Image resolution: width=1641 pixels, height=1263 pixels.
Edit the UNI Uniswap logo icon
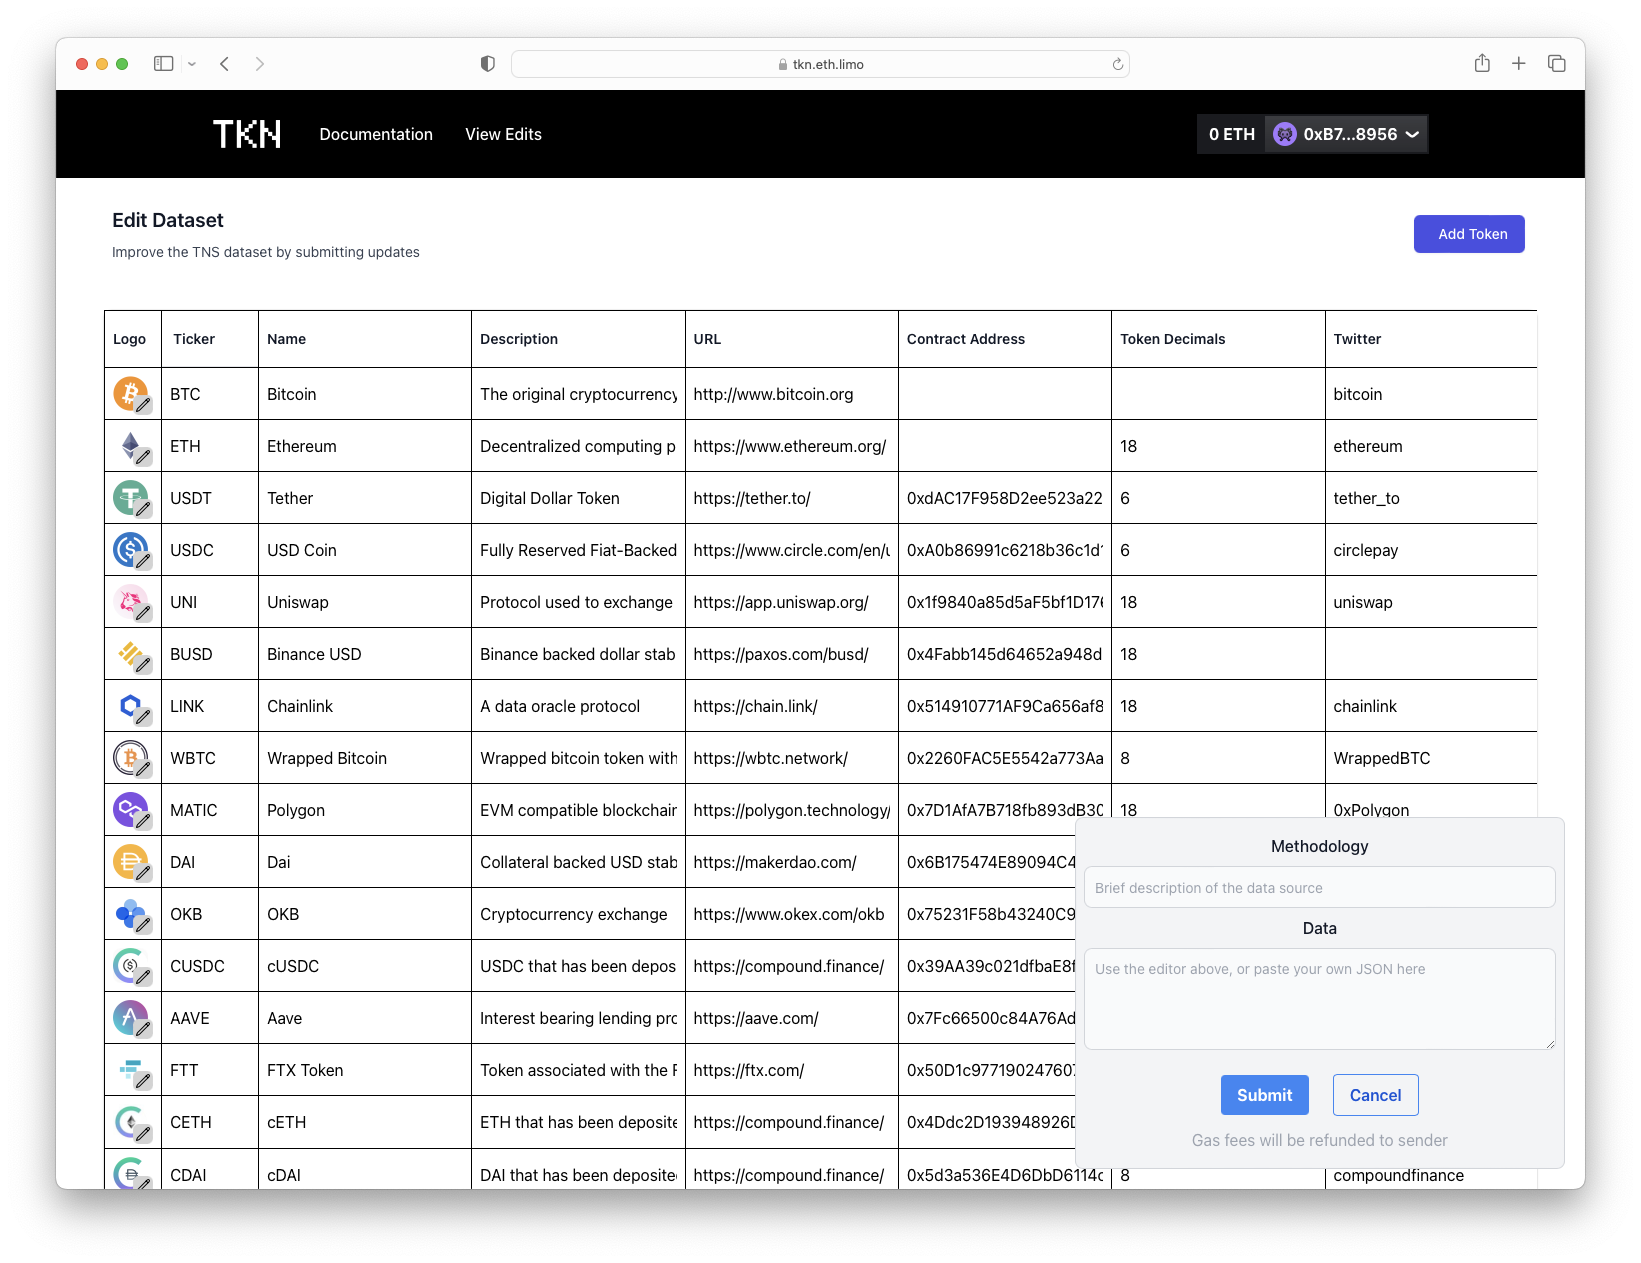pyautogui.click(x=144, y=613)
